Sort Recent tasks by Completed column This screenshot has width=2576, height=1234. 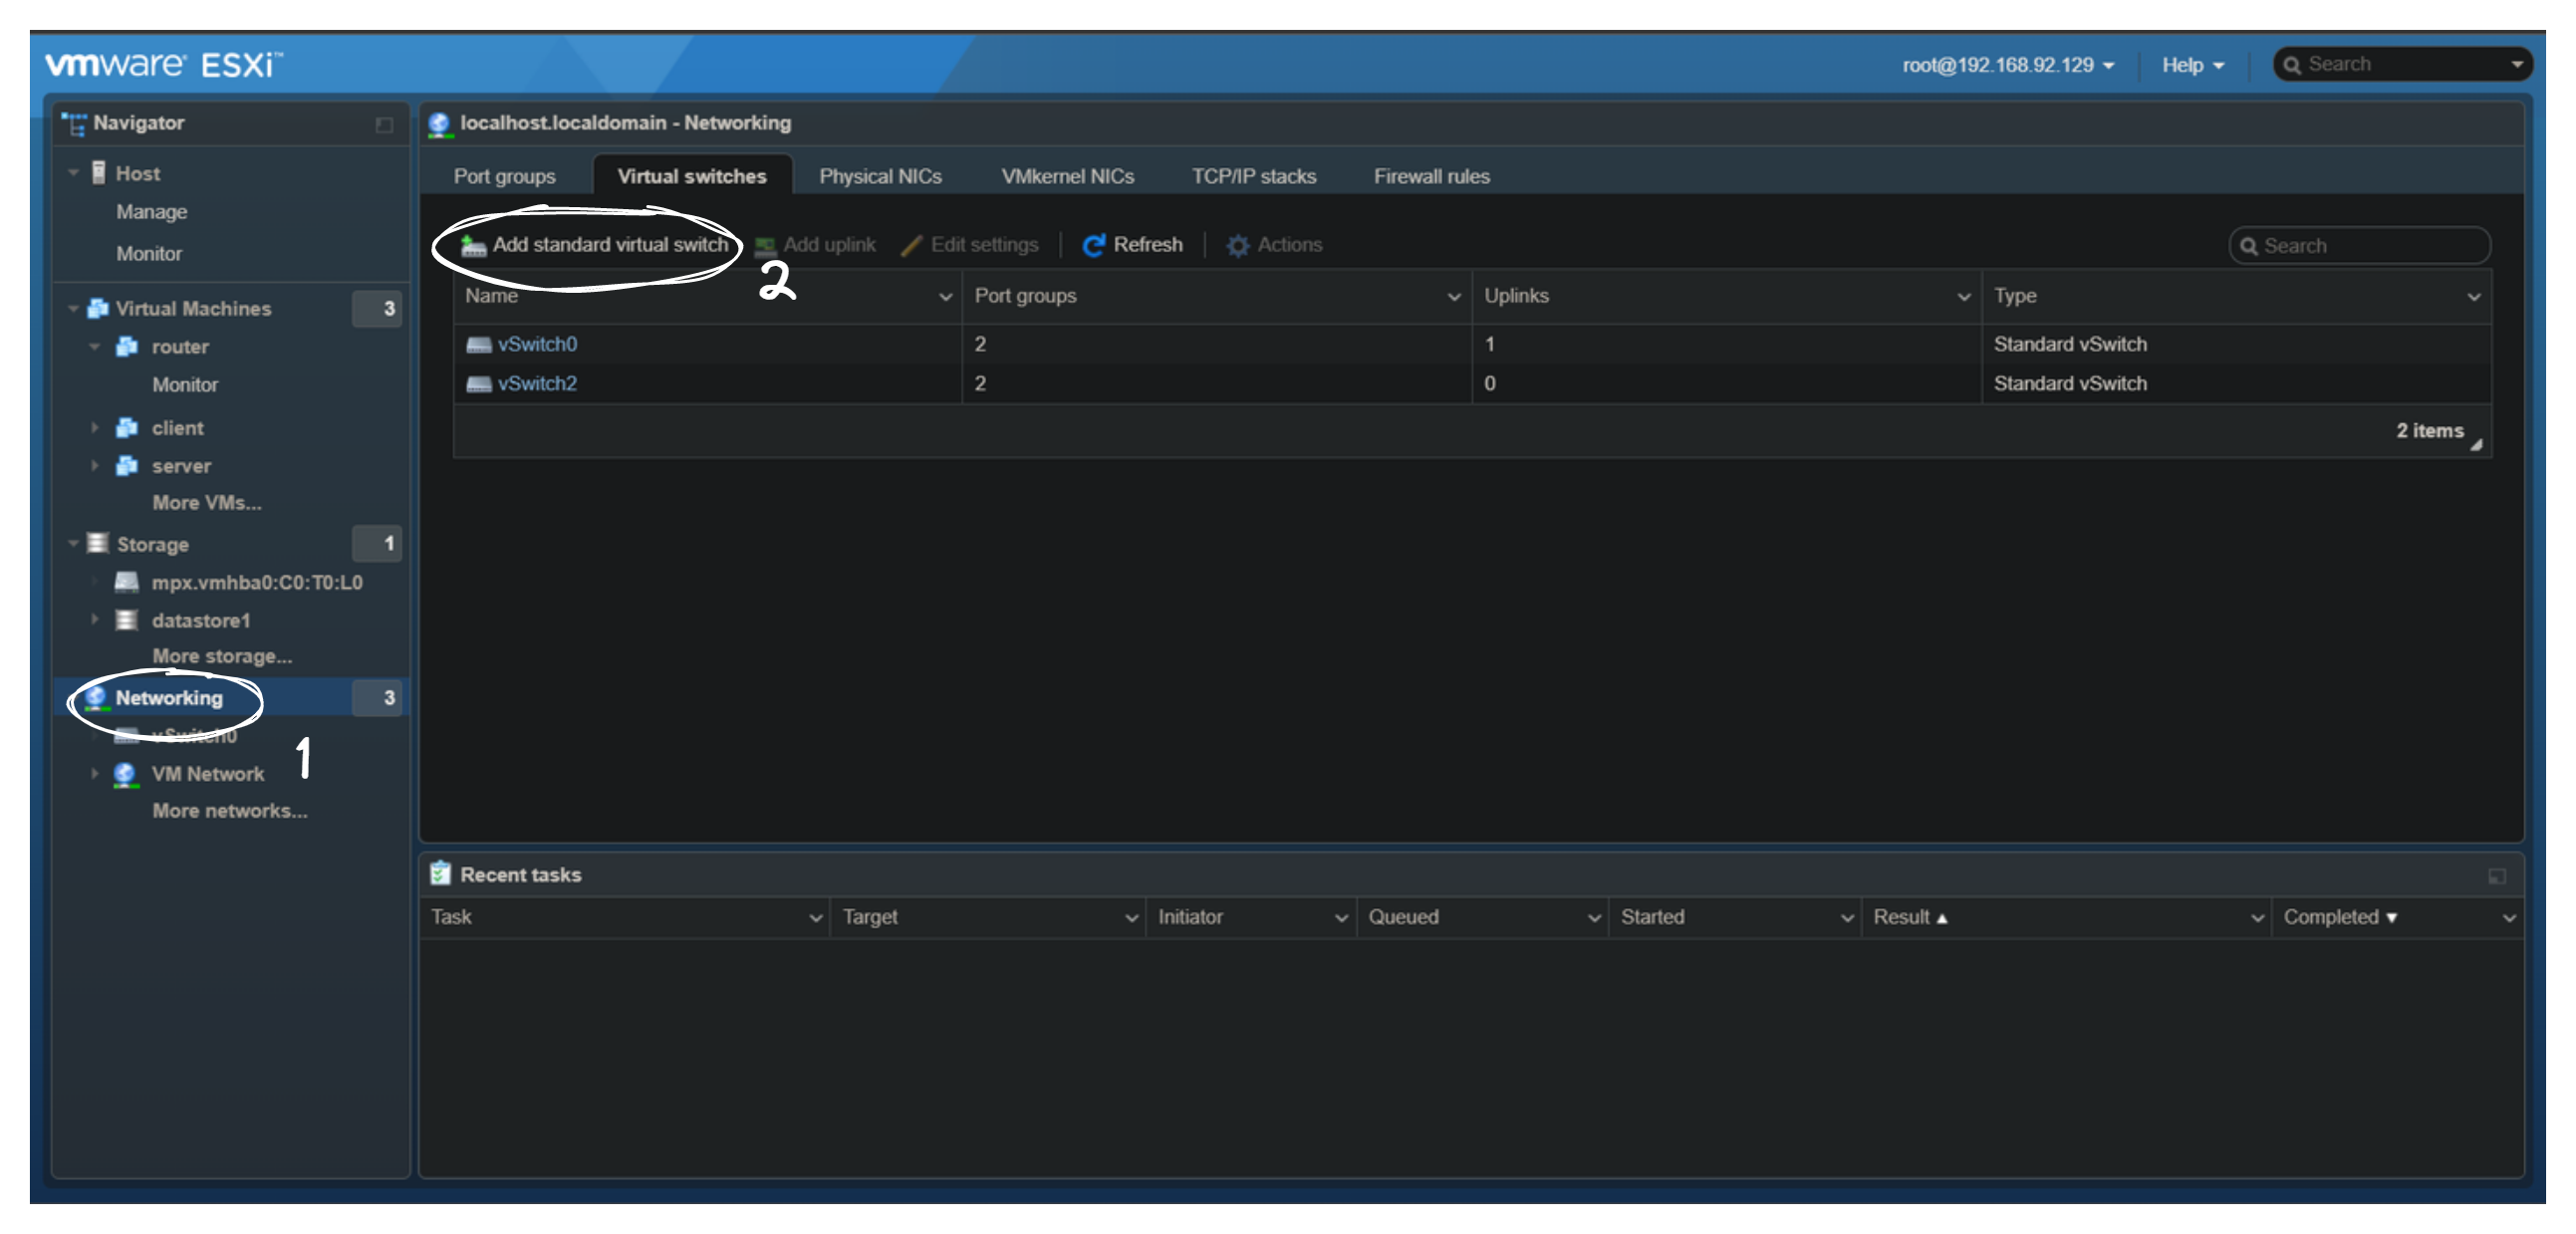pos(2340,918)
